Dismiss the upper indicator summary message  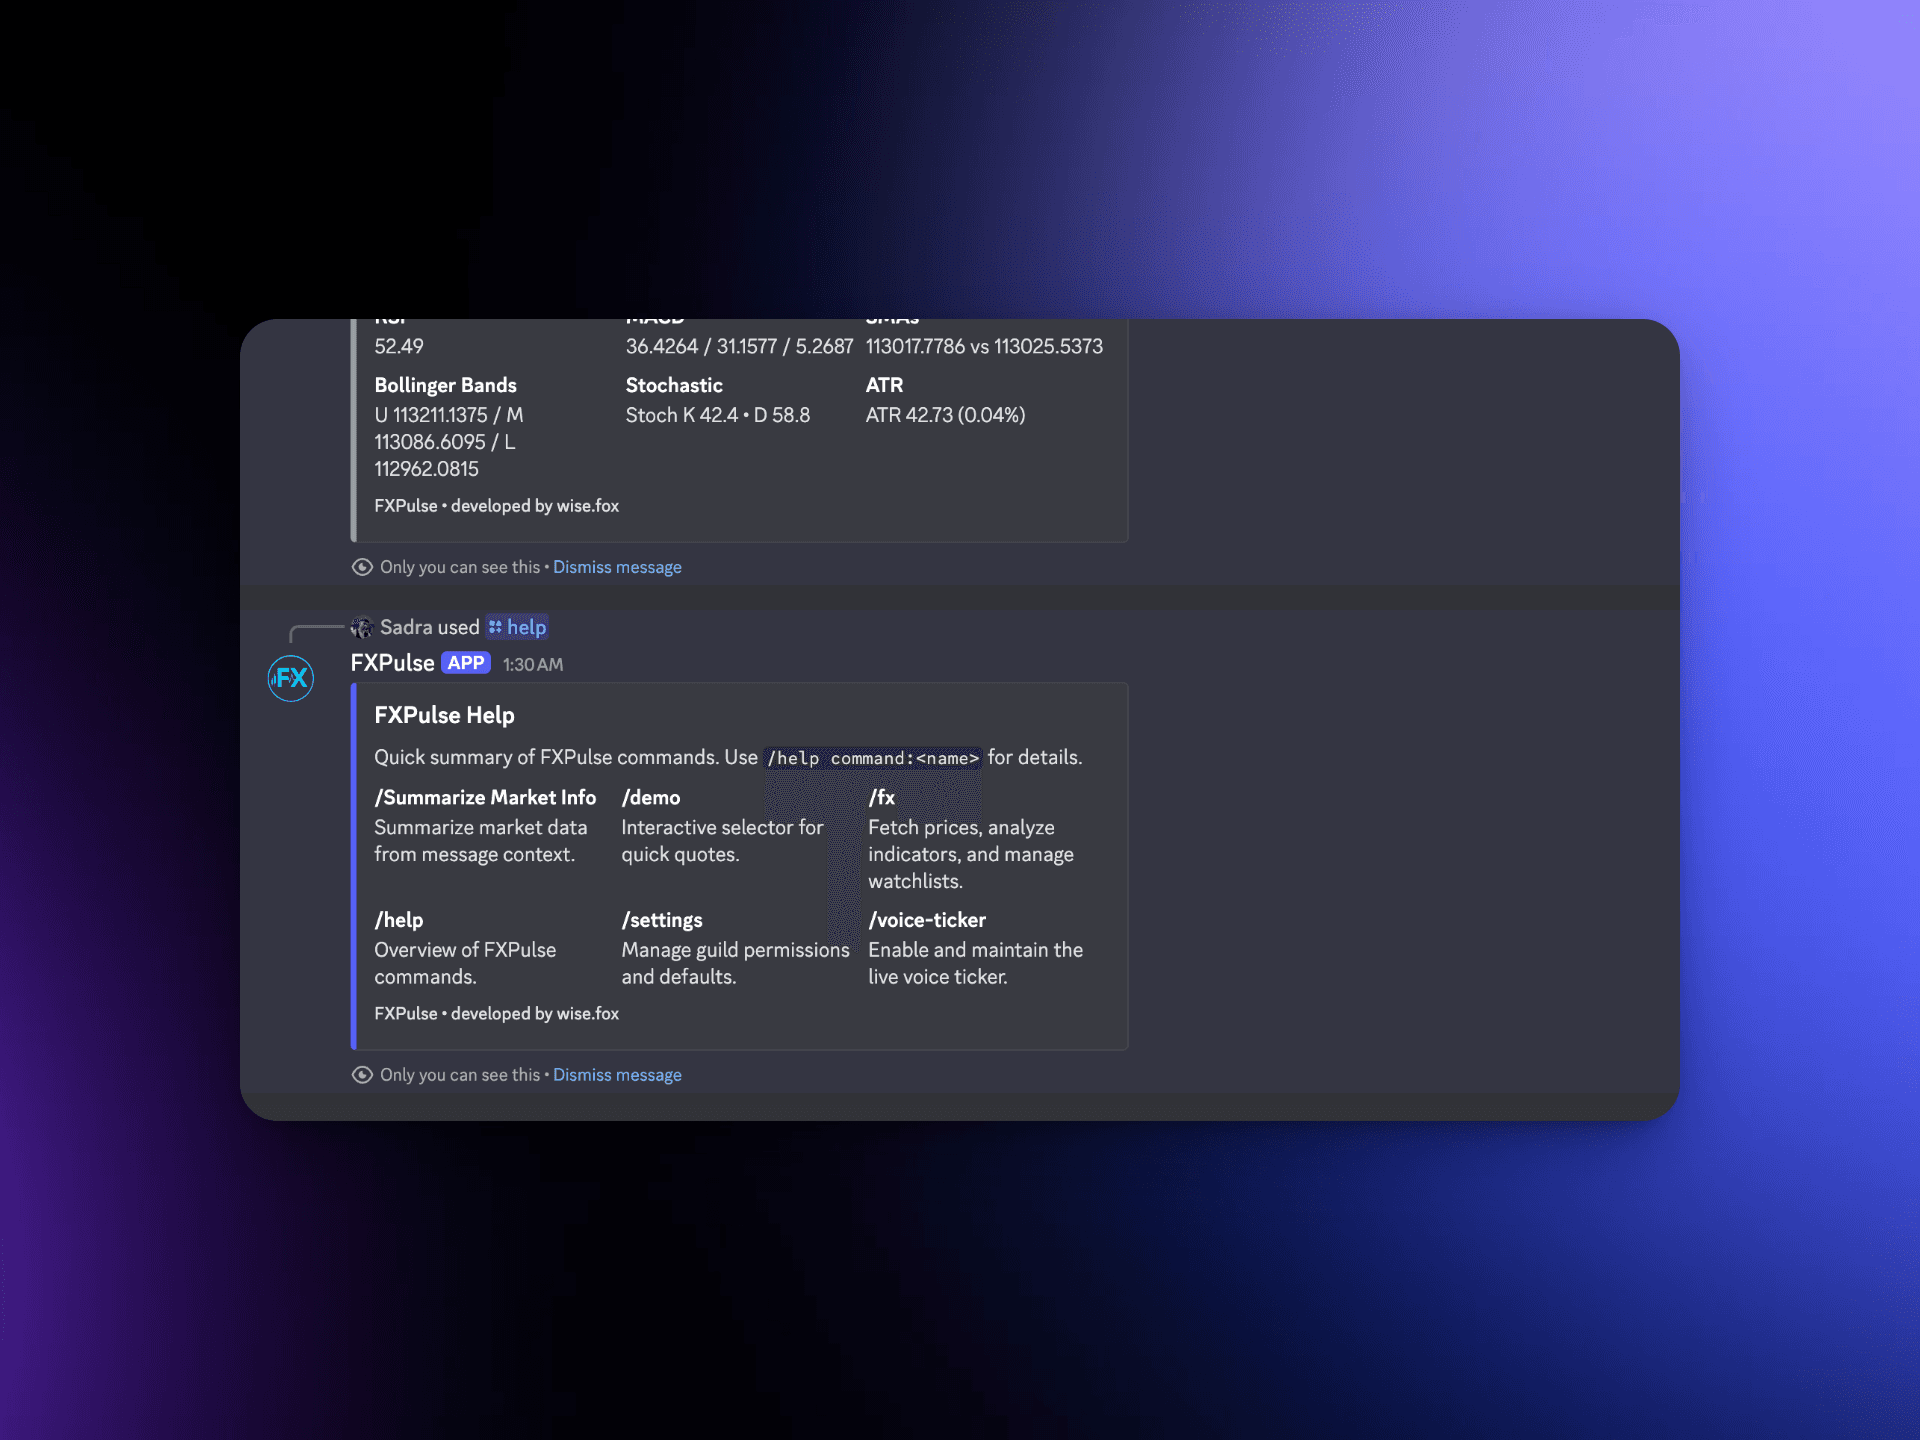pyautogui.click(x=617, y=567)
